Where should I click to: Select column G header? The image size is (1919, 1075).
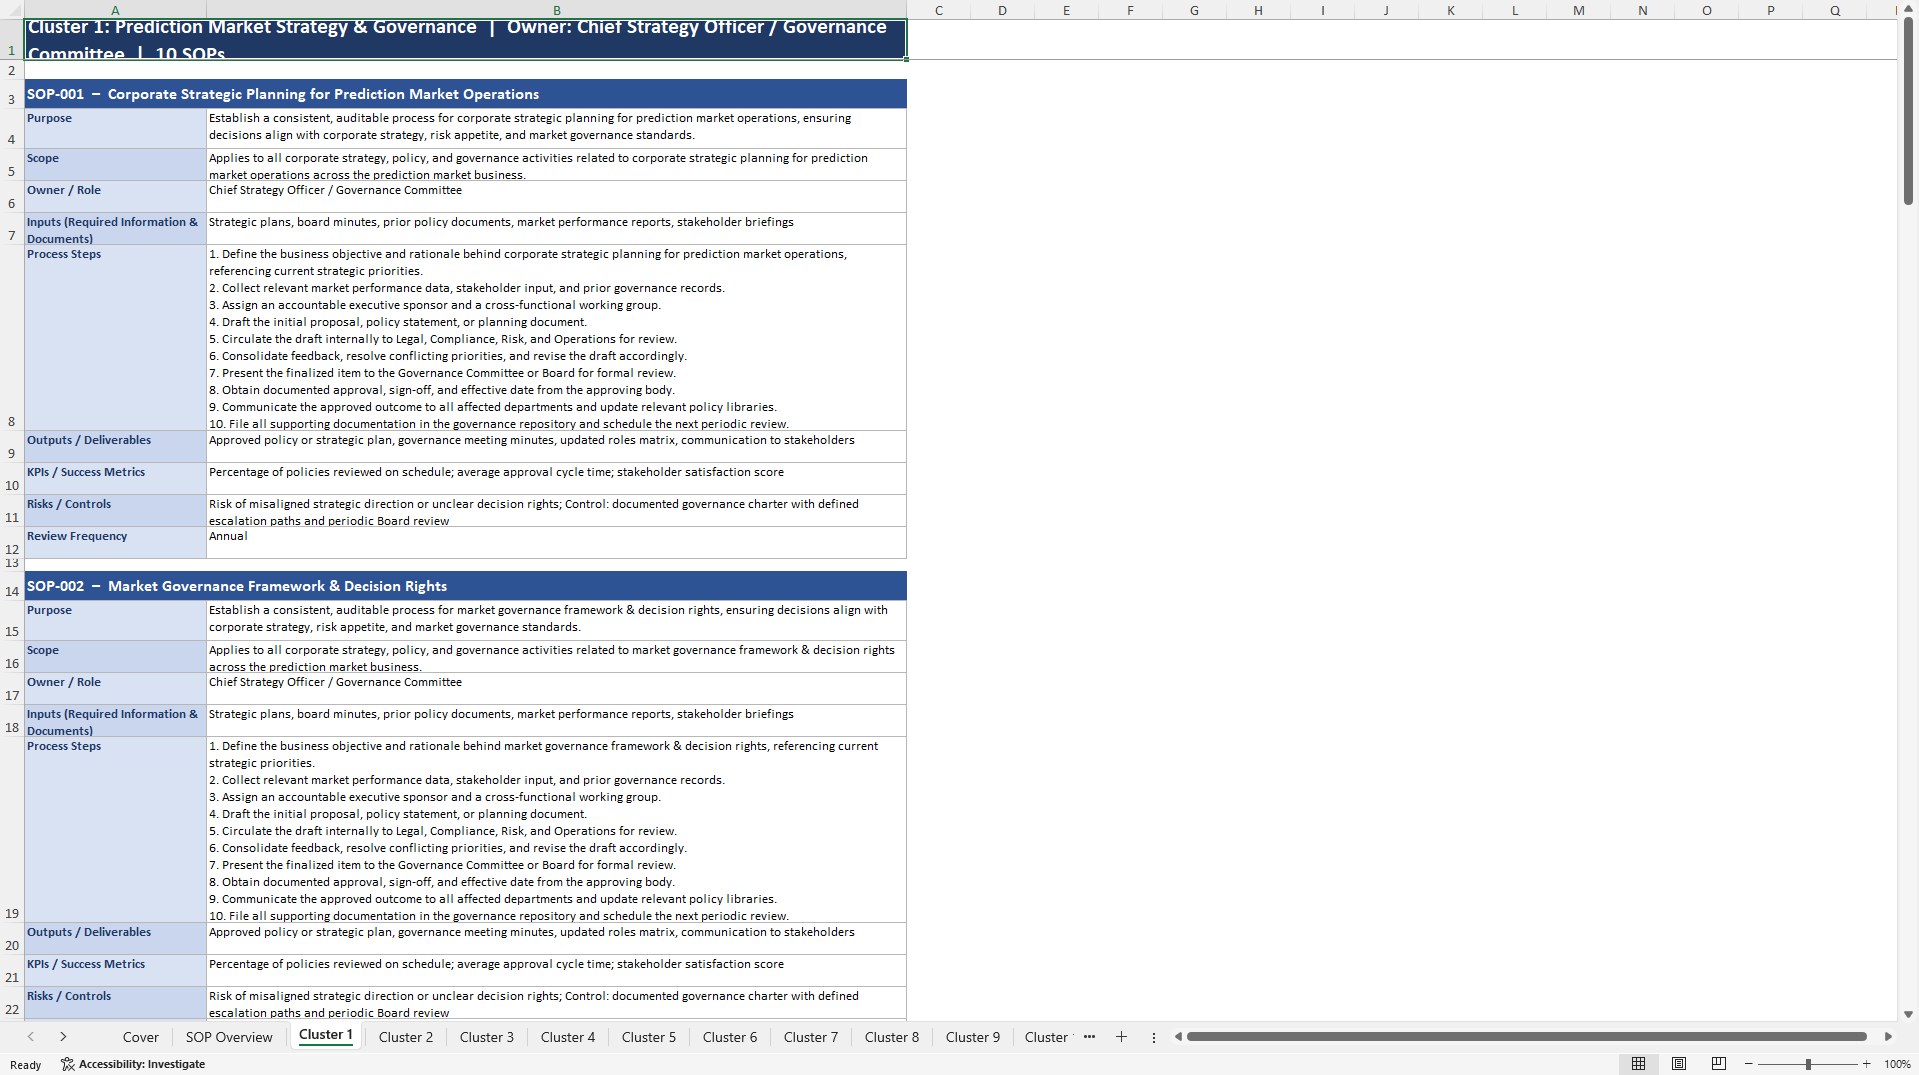1194,10
